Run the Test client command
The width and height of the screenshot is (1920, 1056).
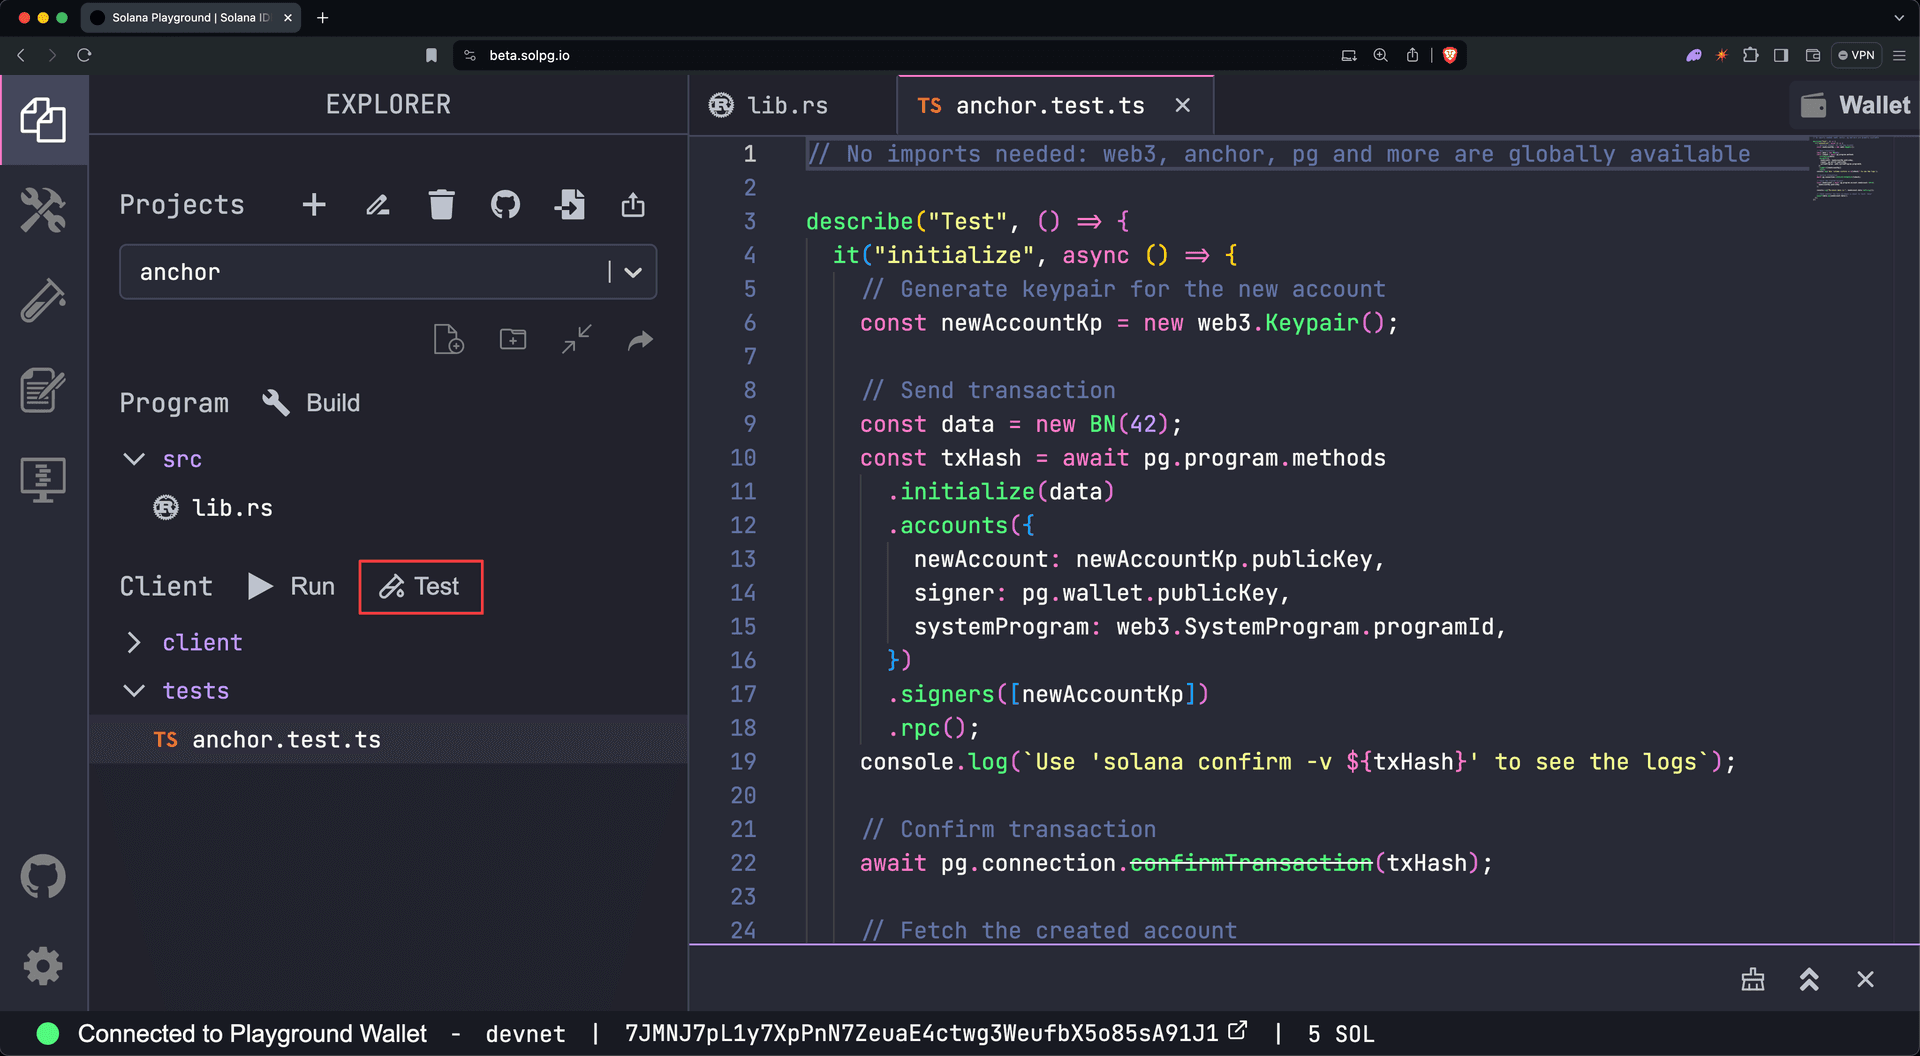coord(420,586)
